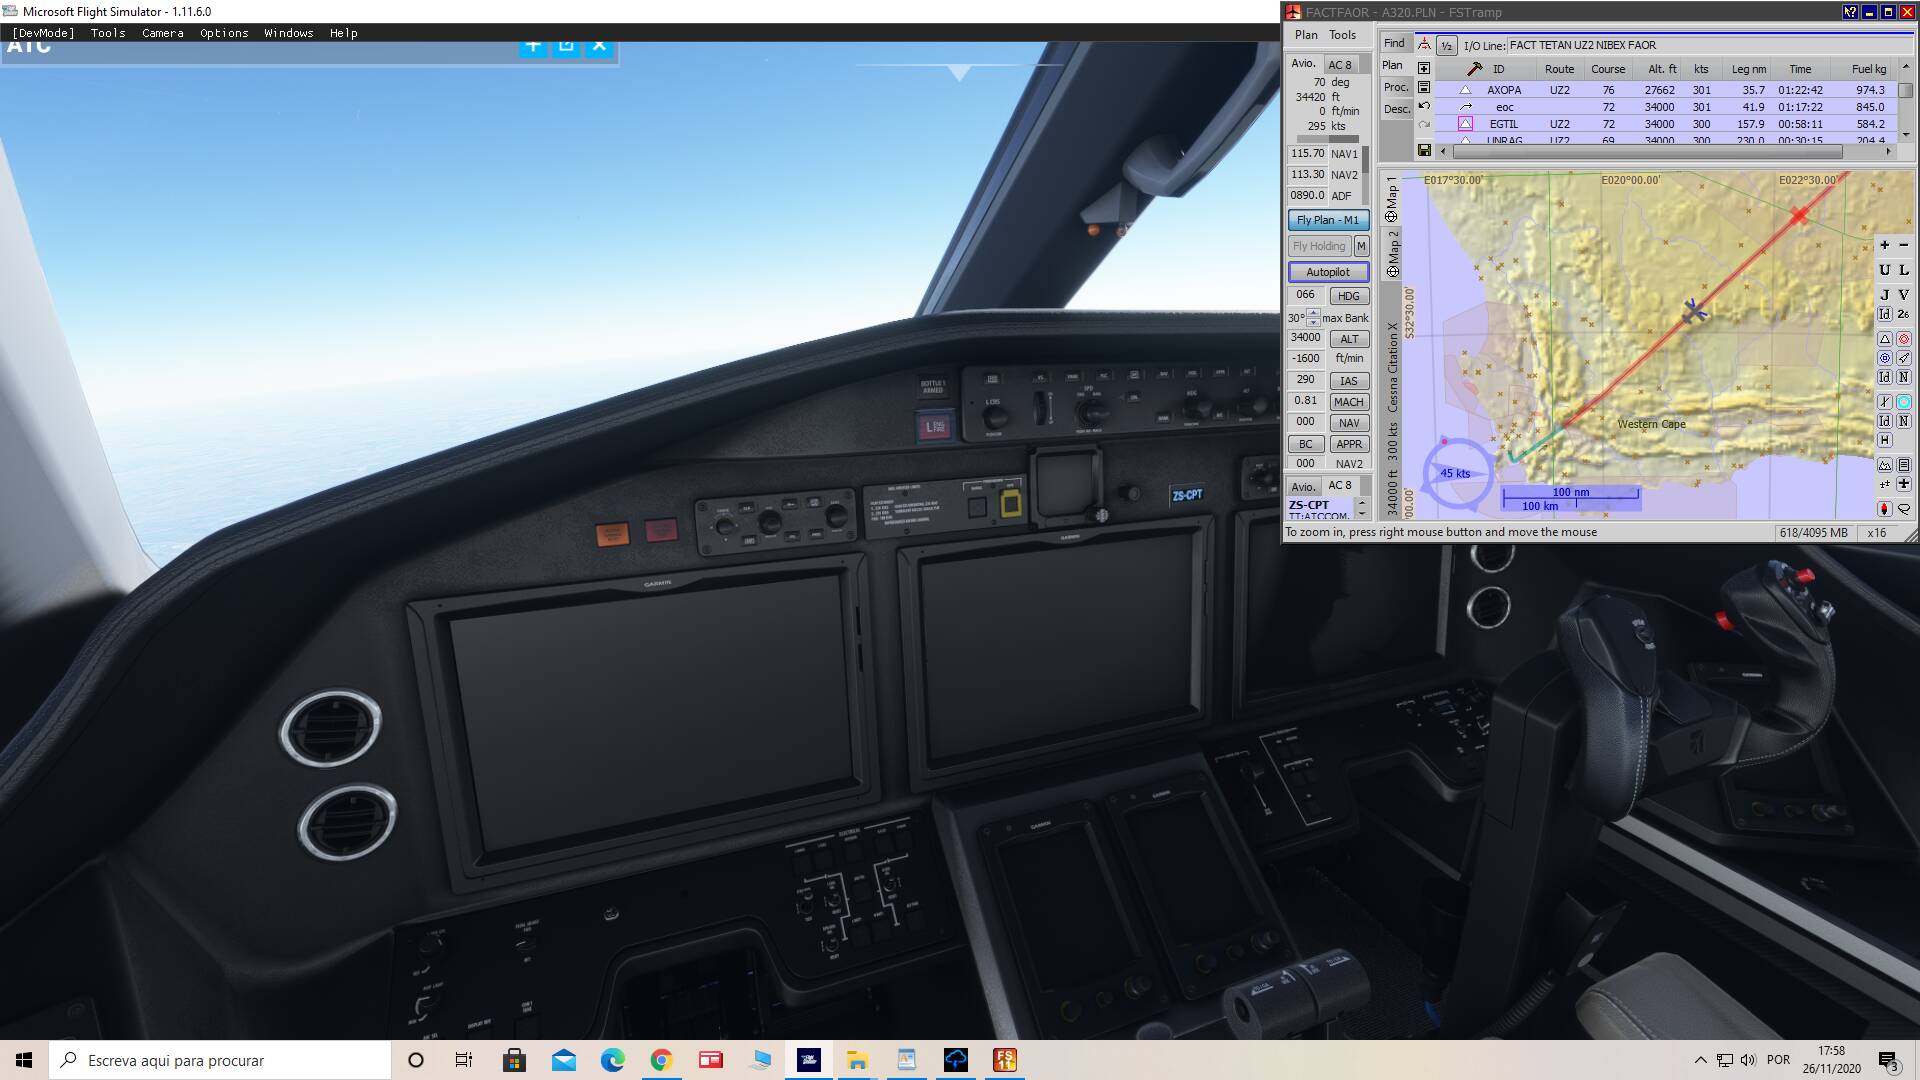The height and width of the screenshot is (1080, 1920).
Task: Click the EGTIL waypoint triangle icon
Action: (x=1465, y=124)
